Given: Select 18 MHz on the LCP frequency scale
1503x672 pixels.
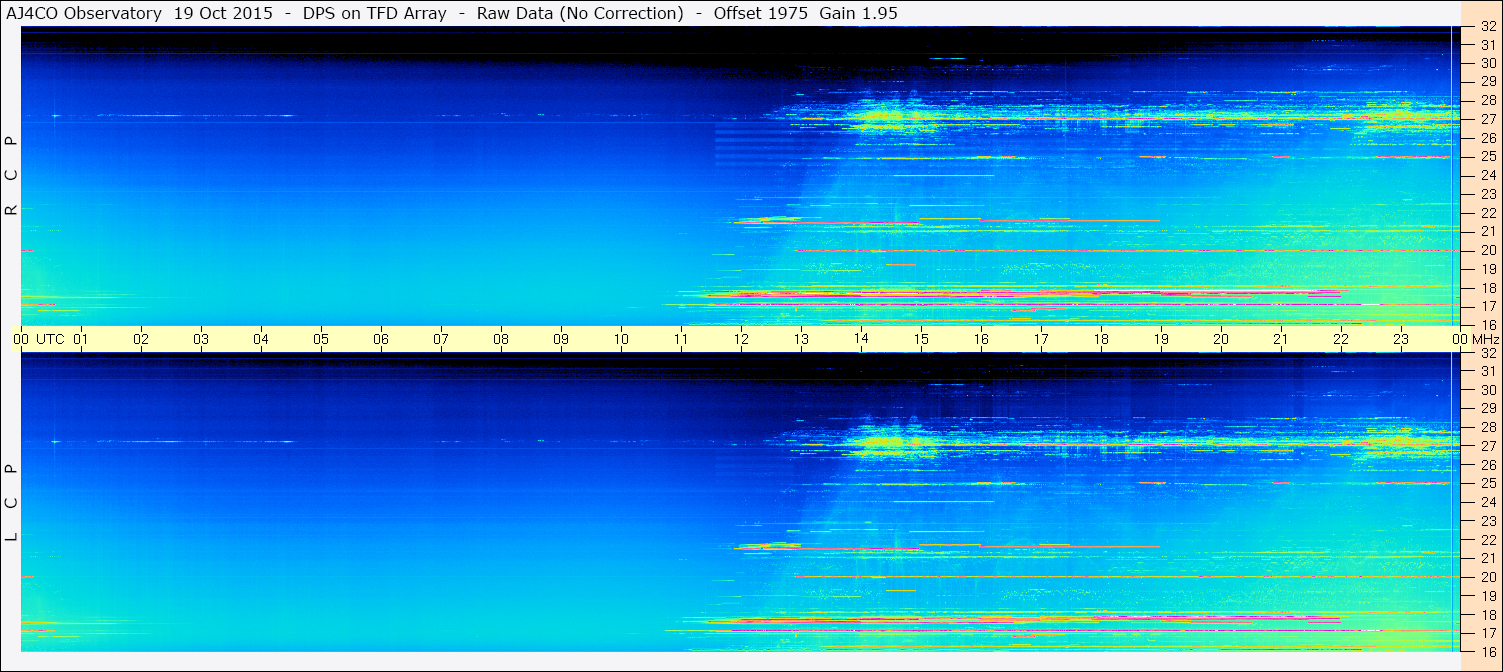Looking at the screenshot, I should tap(1487, 615).
